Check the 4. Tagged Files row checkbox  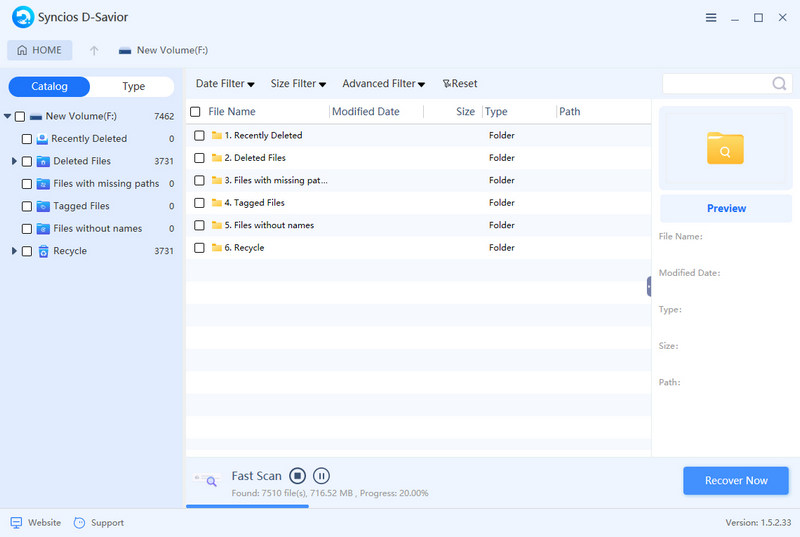[x=199, y=202]
